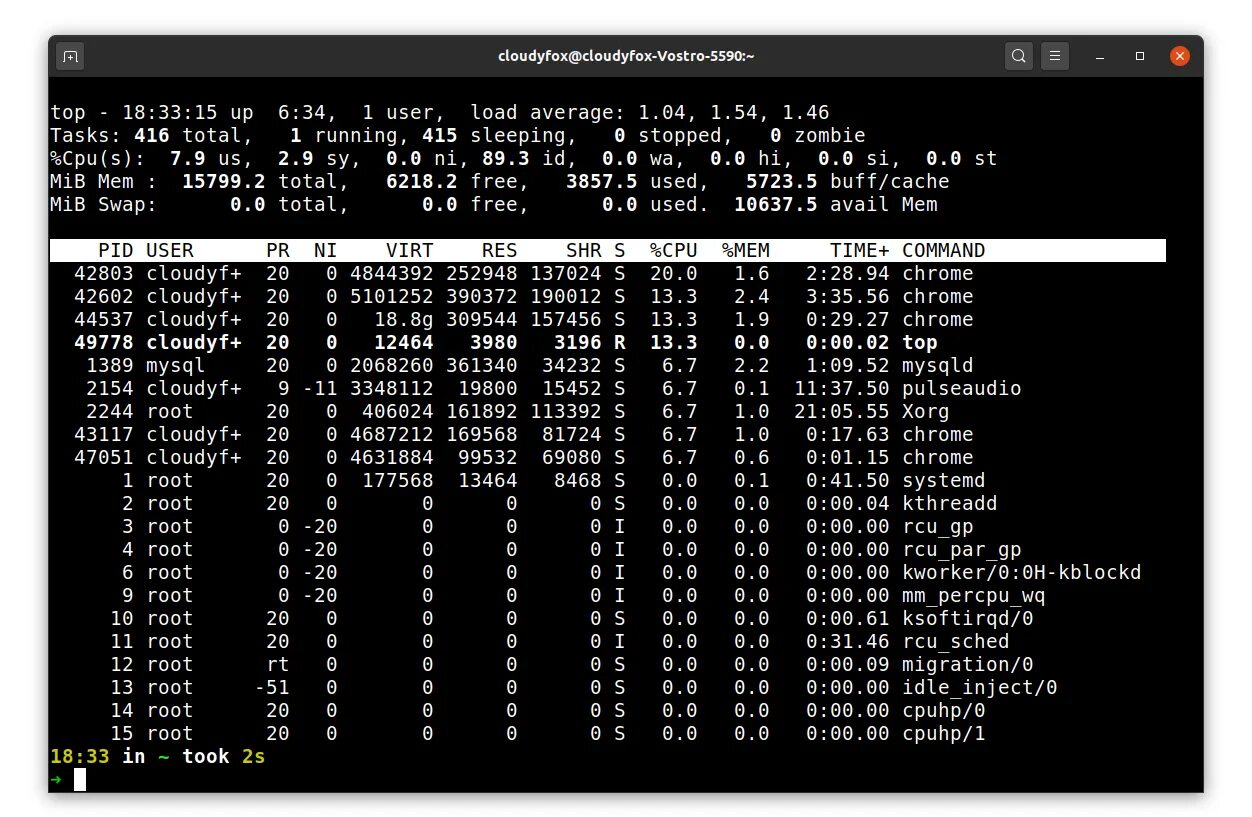Screen dimensions: 1252x817
Task: Click PID 44537 value
Action: pos(104,319)
